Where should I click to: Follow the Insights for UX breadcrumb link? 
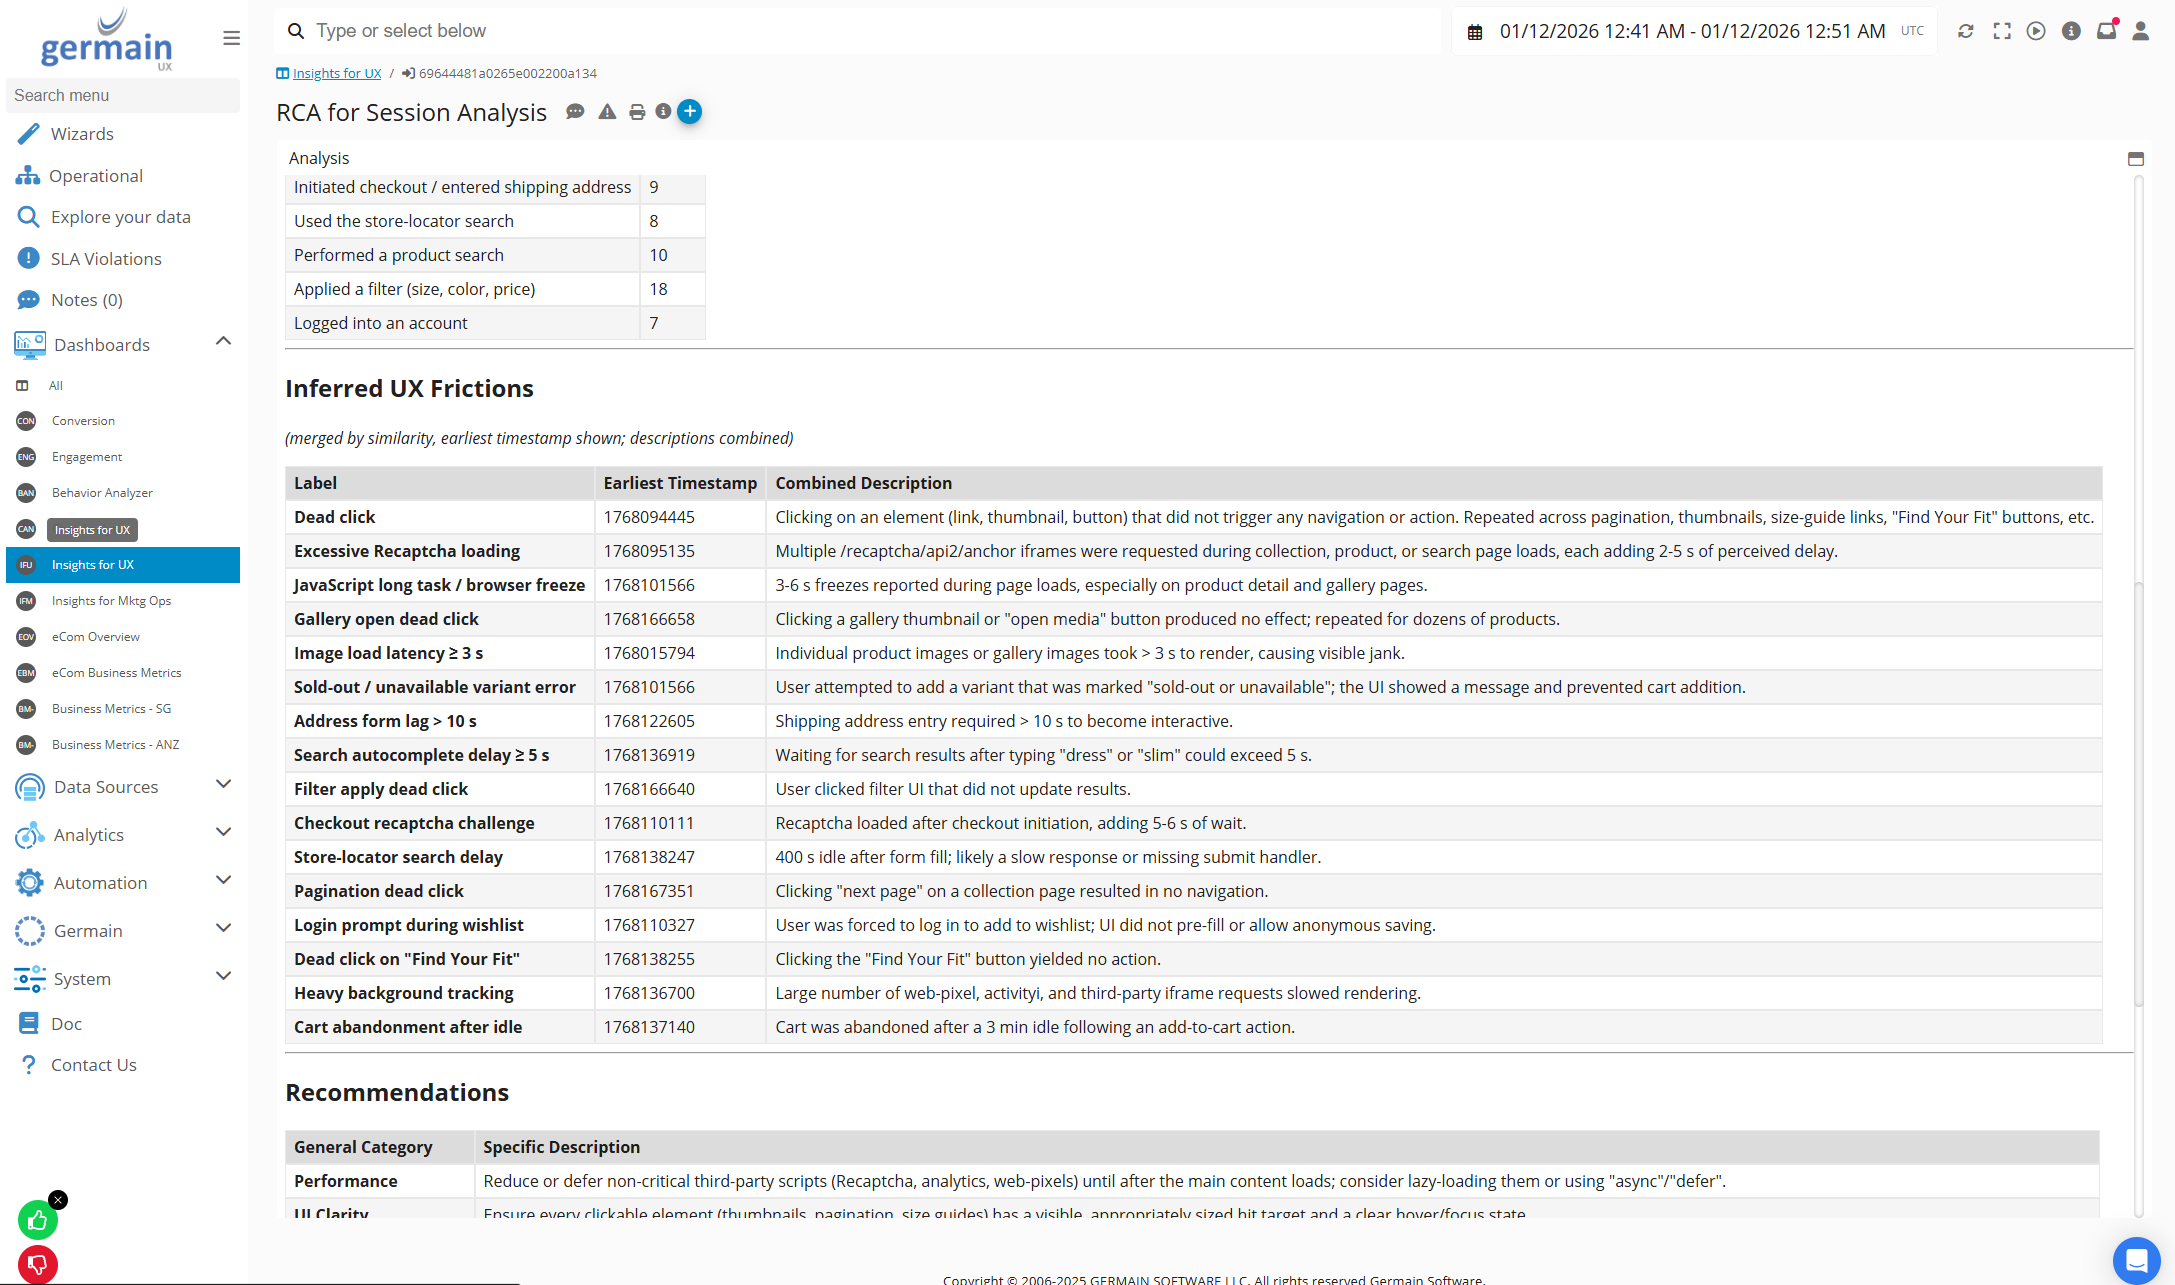click(336, 74)
